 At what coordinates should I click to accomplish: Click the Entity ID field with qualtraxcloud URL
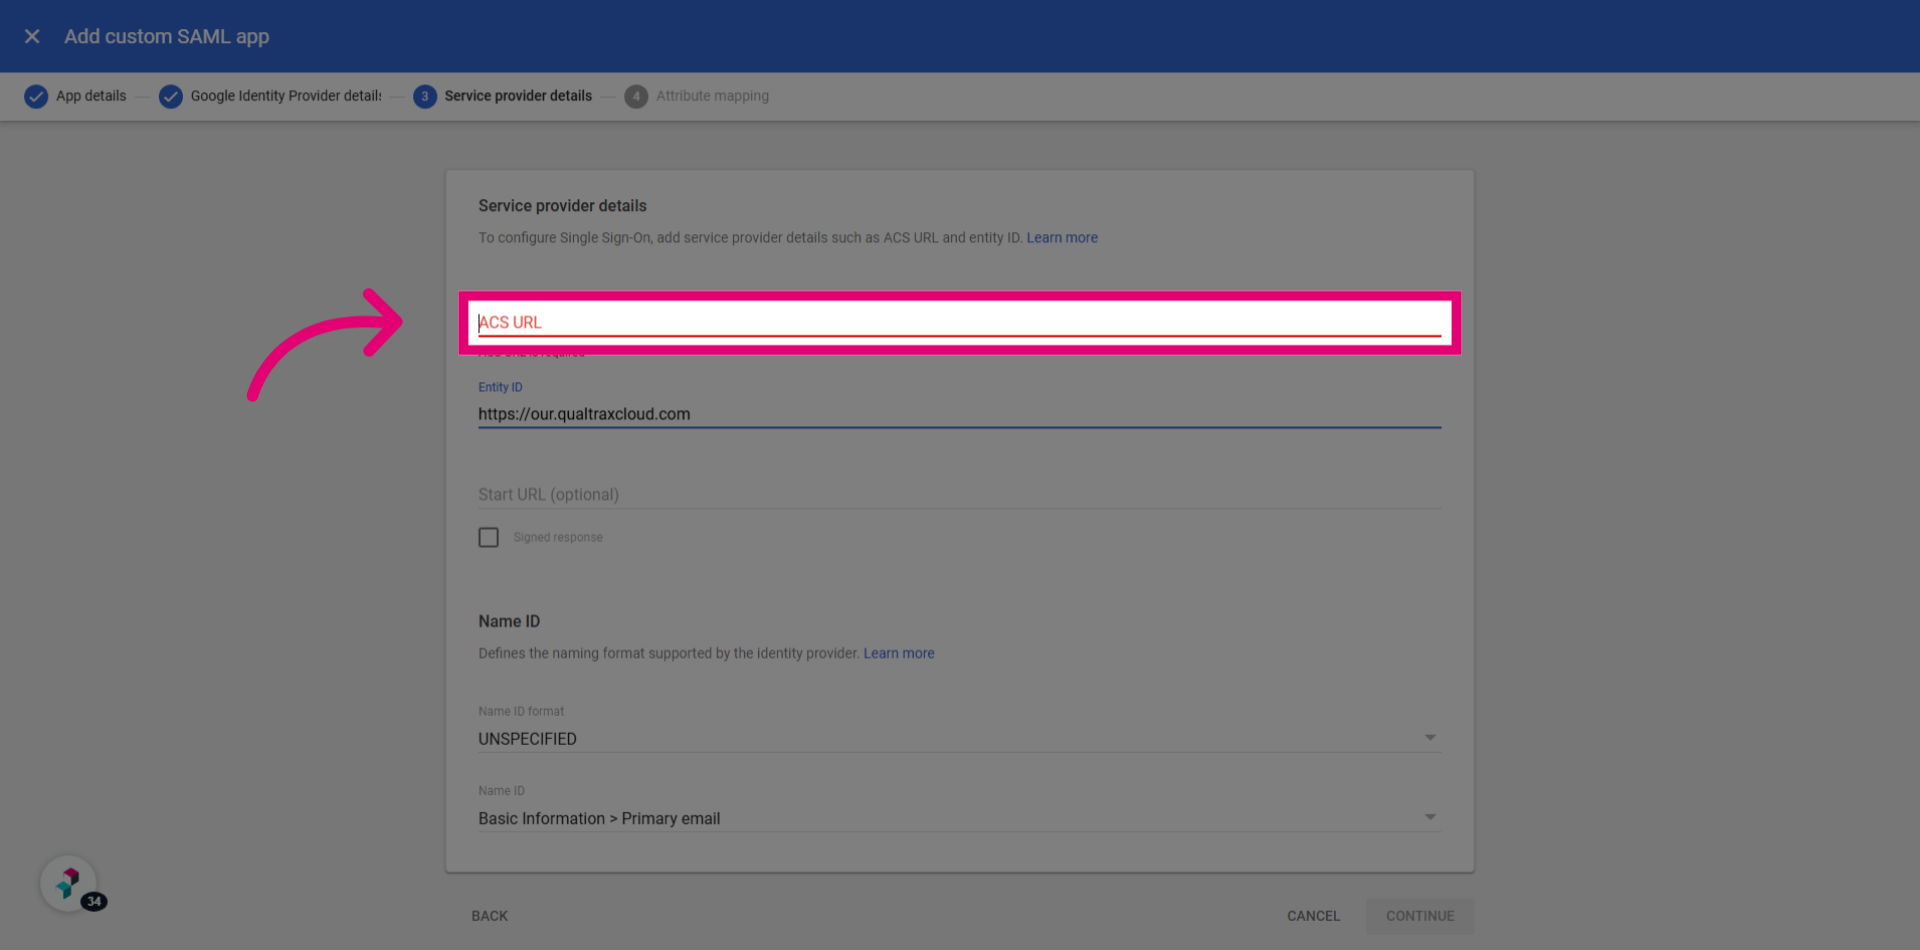pyautogui.click(x=959, y=414)
